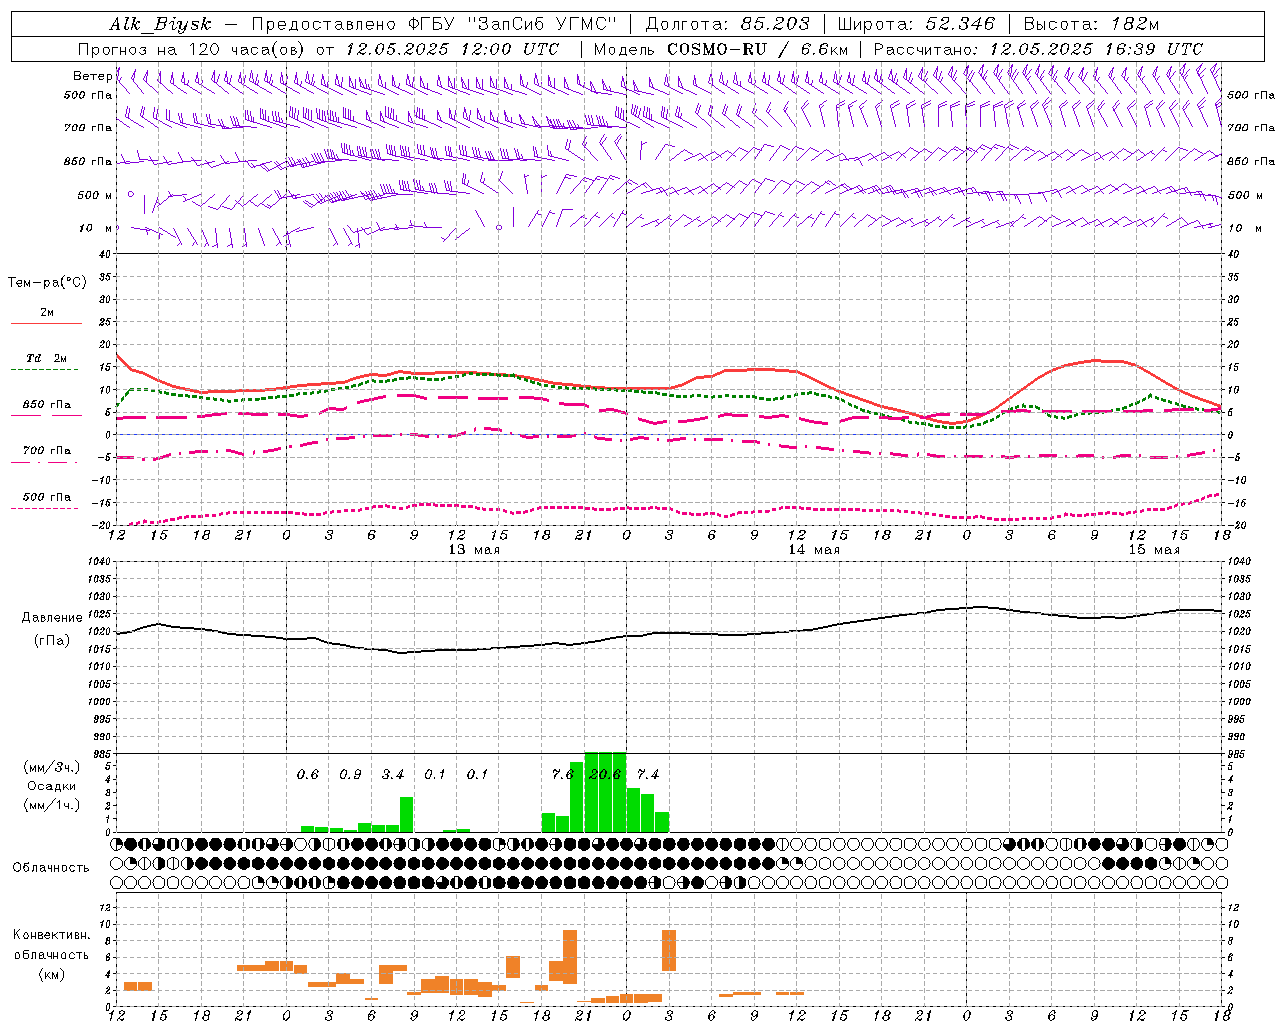Click the 2м legend label of temperature panel

tap(47, 312)
